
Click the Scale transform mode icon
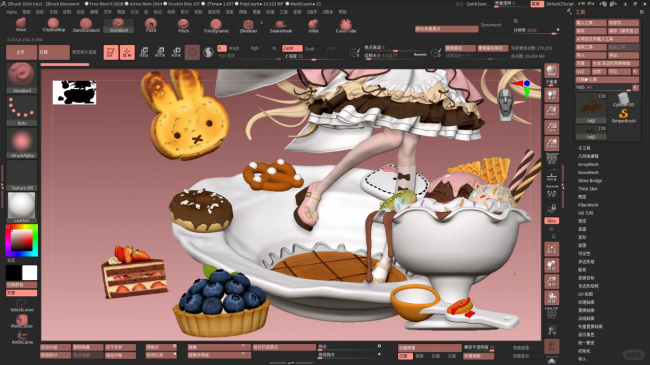click(x=160, y=52)
